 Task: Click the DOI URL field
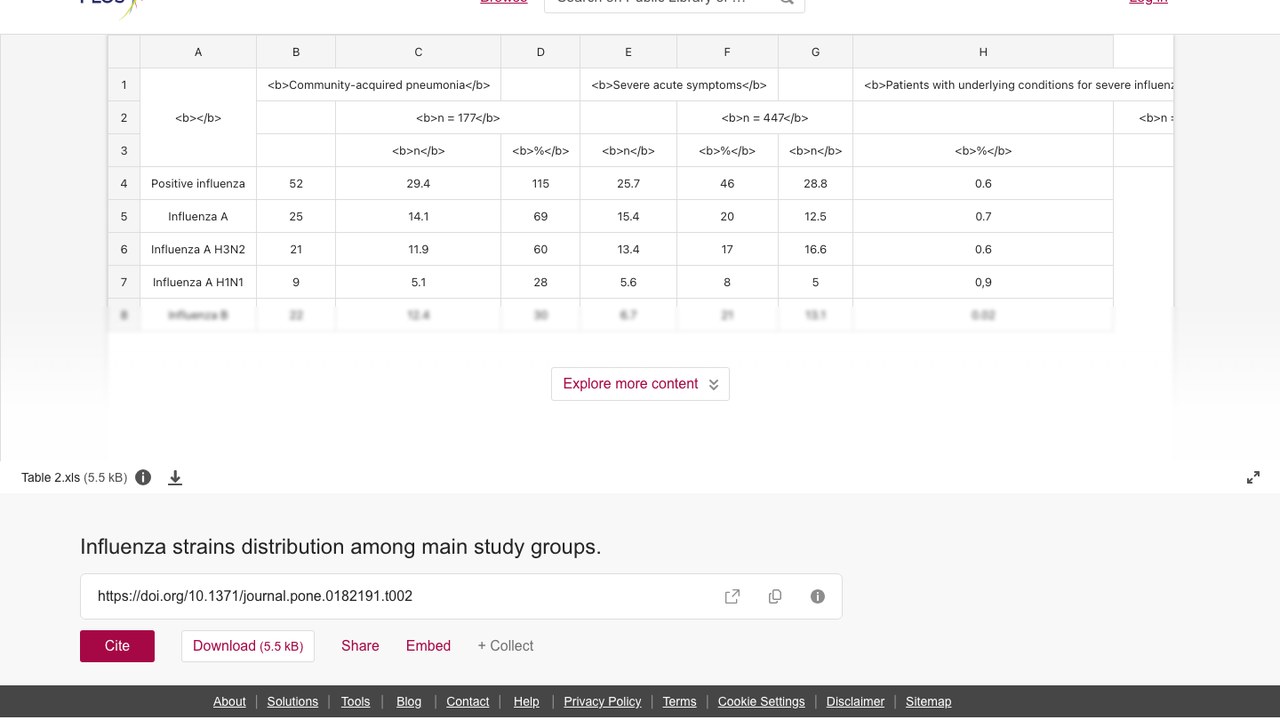point(461,596)
